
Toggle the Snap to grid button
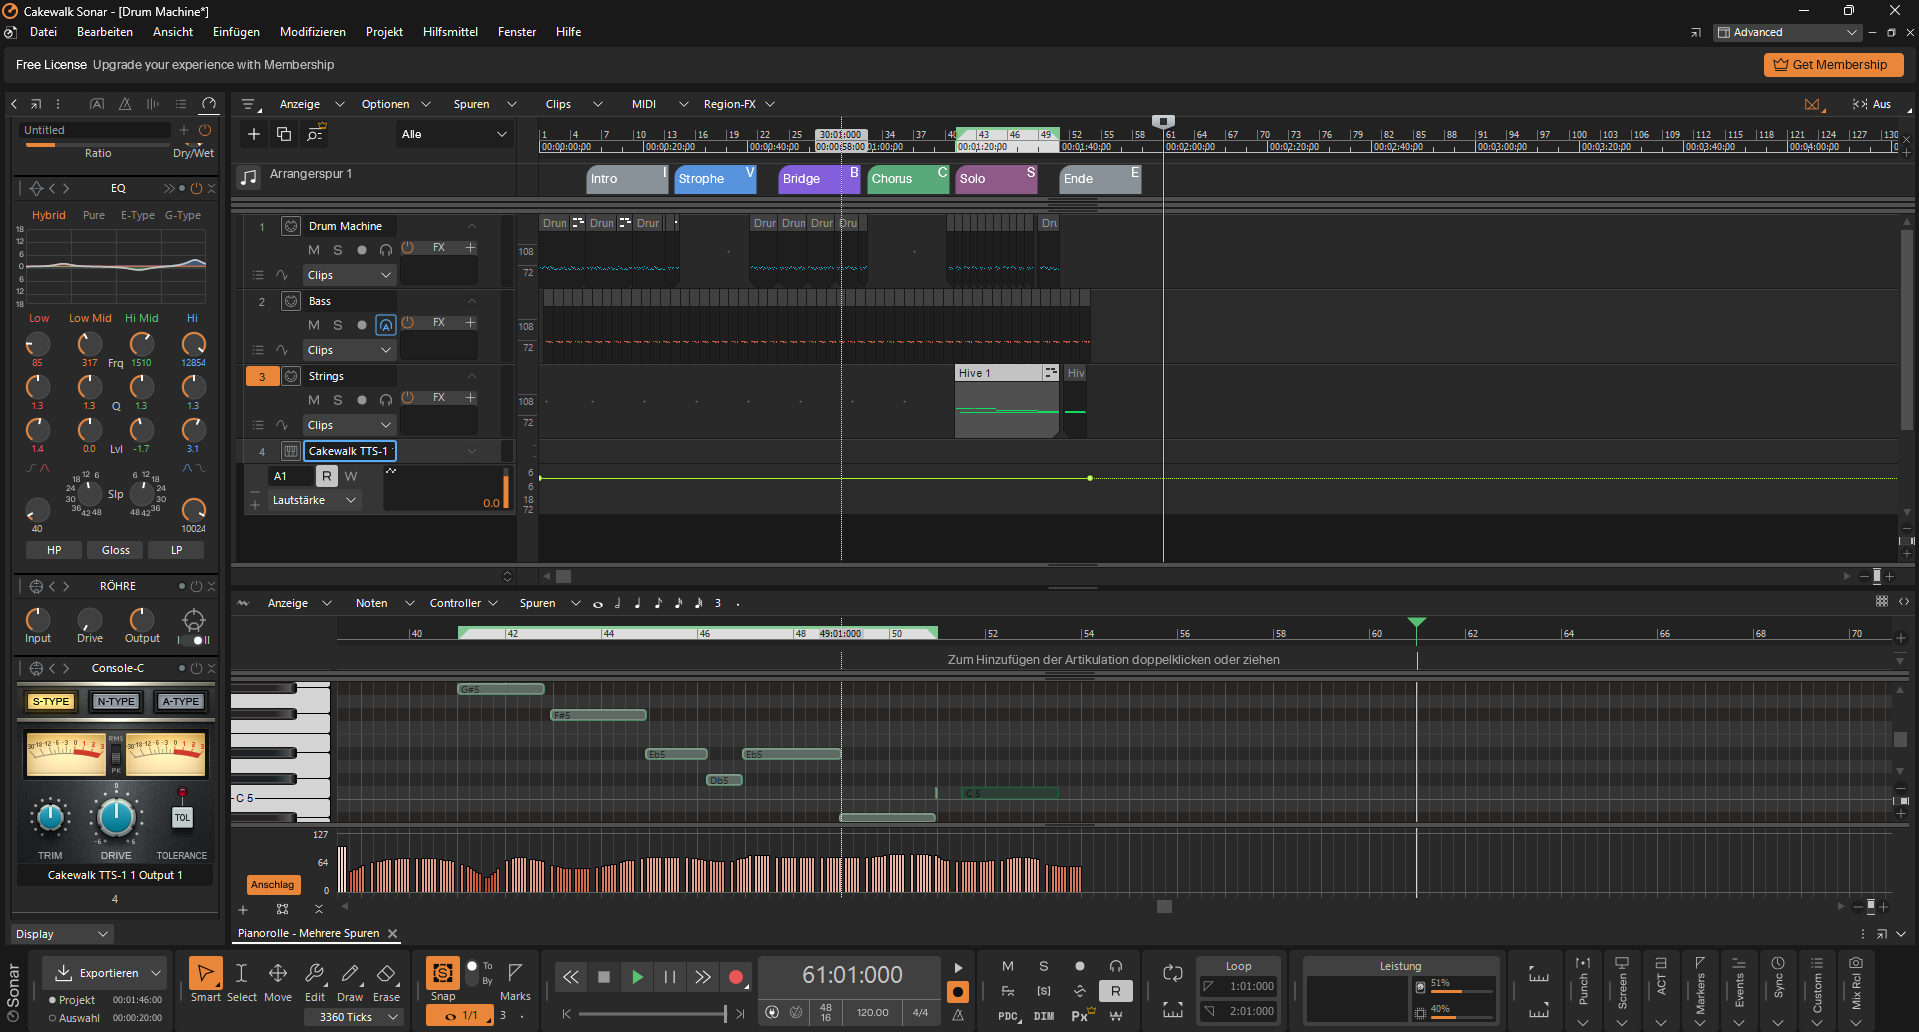coord(442,973)
